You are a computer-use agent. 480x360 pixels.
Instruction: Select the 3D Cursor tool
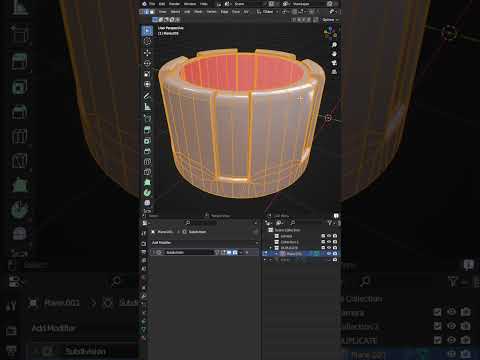point(147,42)
